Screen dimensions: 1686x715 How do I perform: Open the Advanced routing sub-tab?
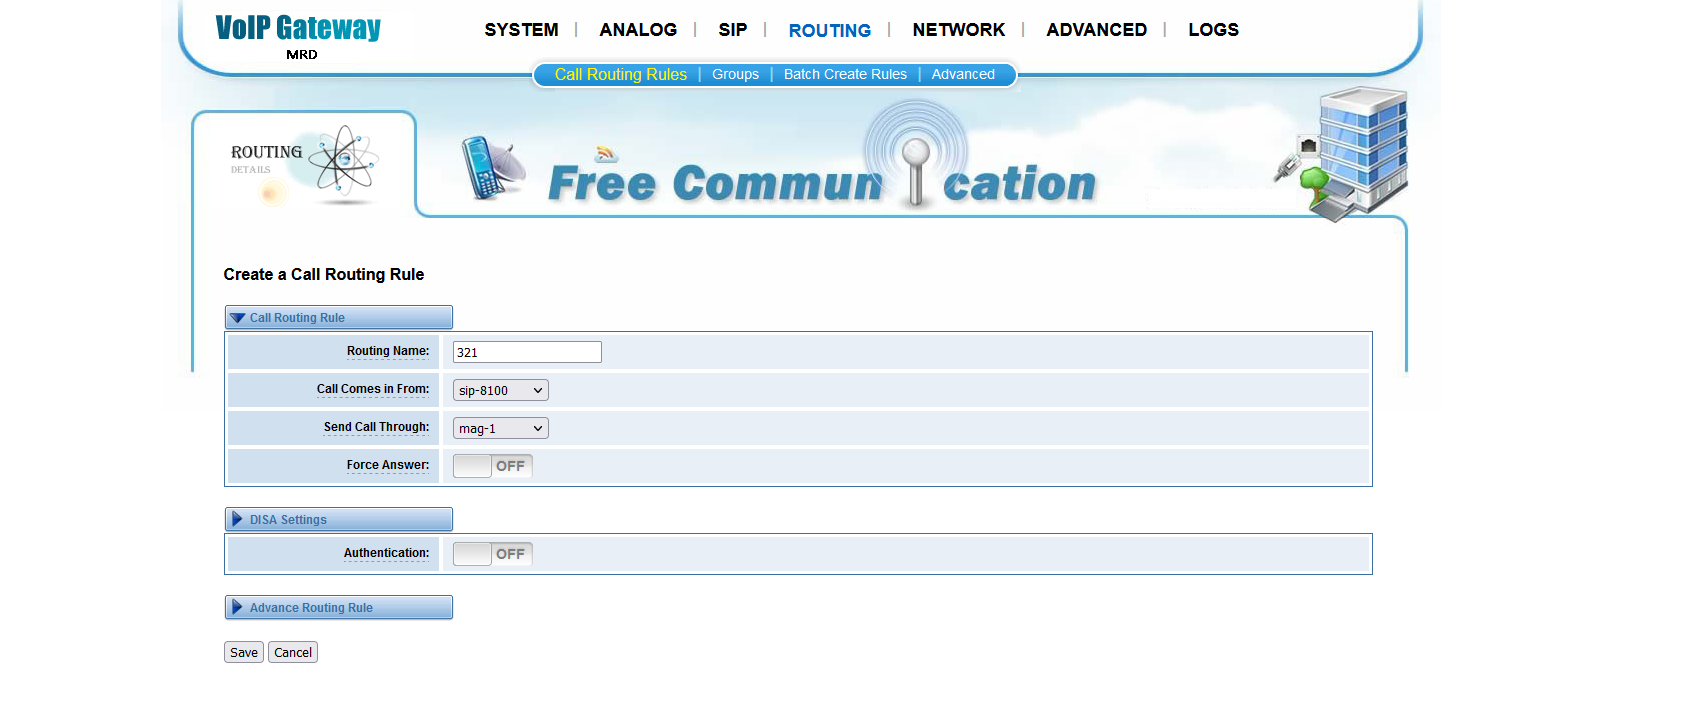click(x=963, y=74)
